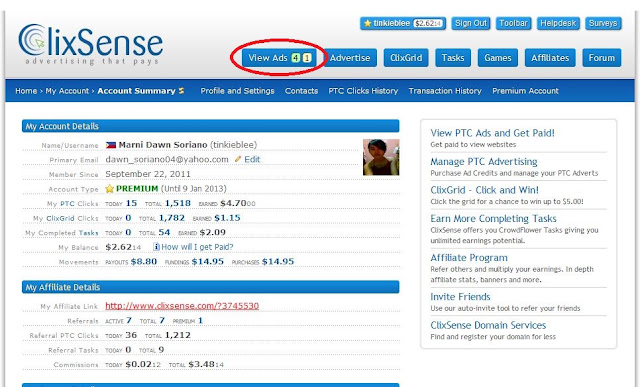
Task: Open the Affiliate Program link in sidebar
Action: click(469, 258)
